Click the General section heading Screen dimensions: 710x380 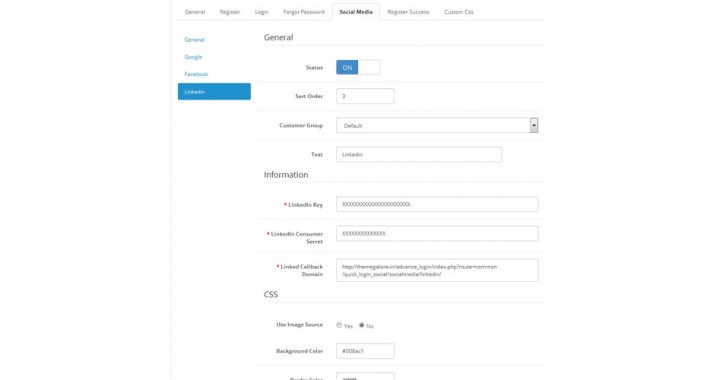[x=278, y=37]
